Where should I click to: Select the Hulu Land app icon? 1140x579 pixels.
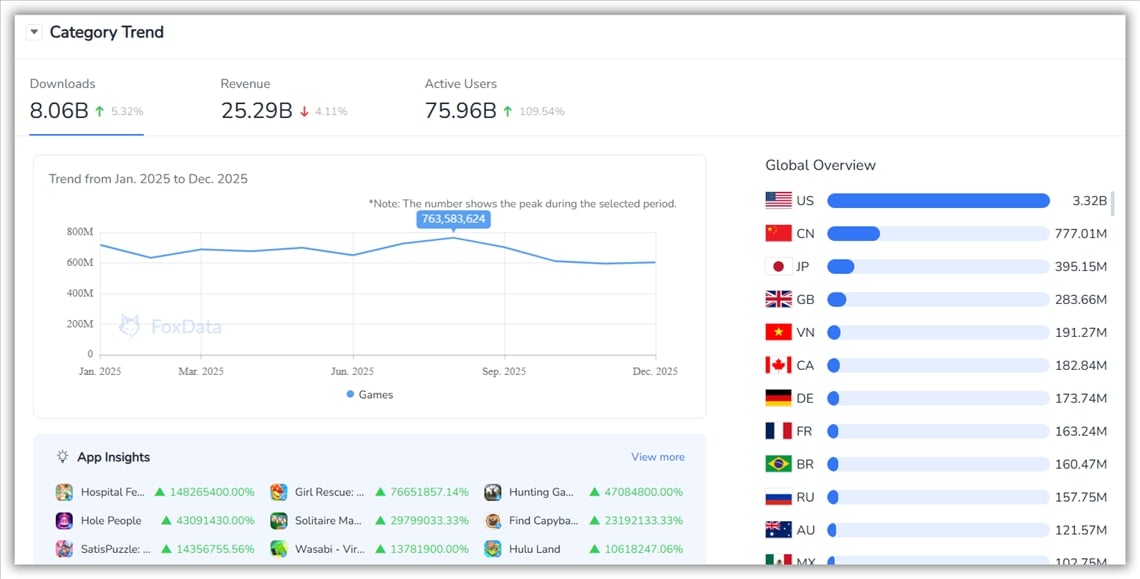(x=492, y=549)
